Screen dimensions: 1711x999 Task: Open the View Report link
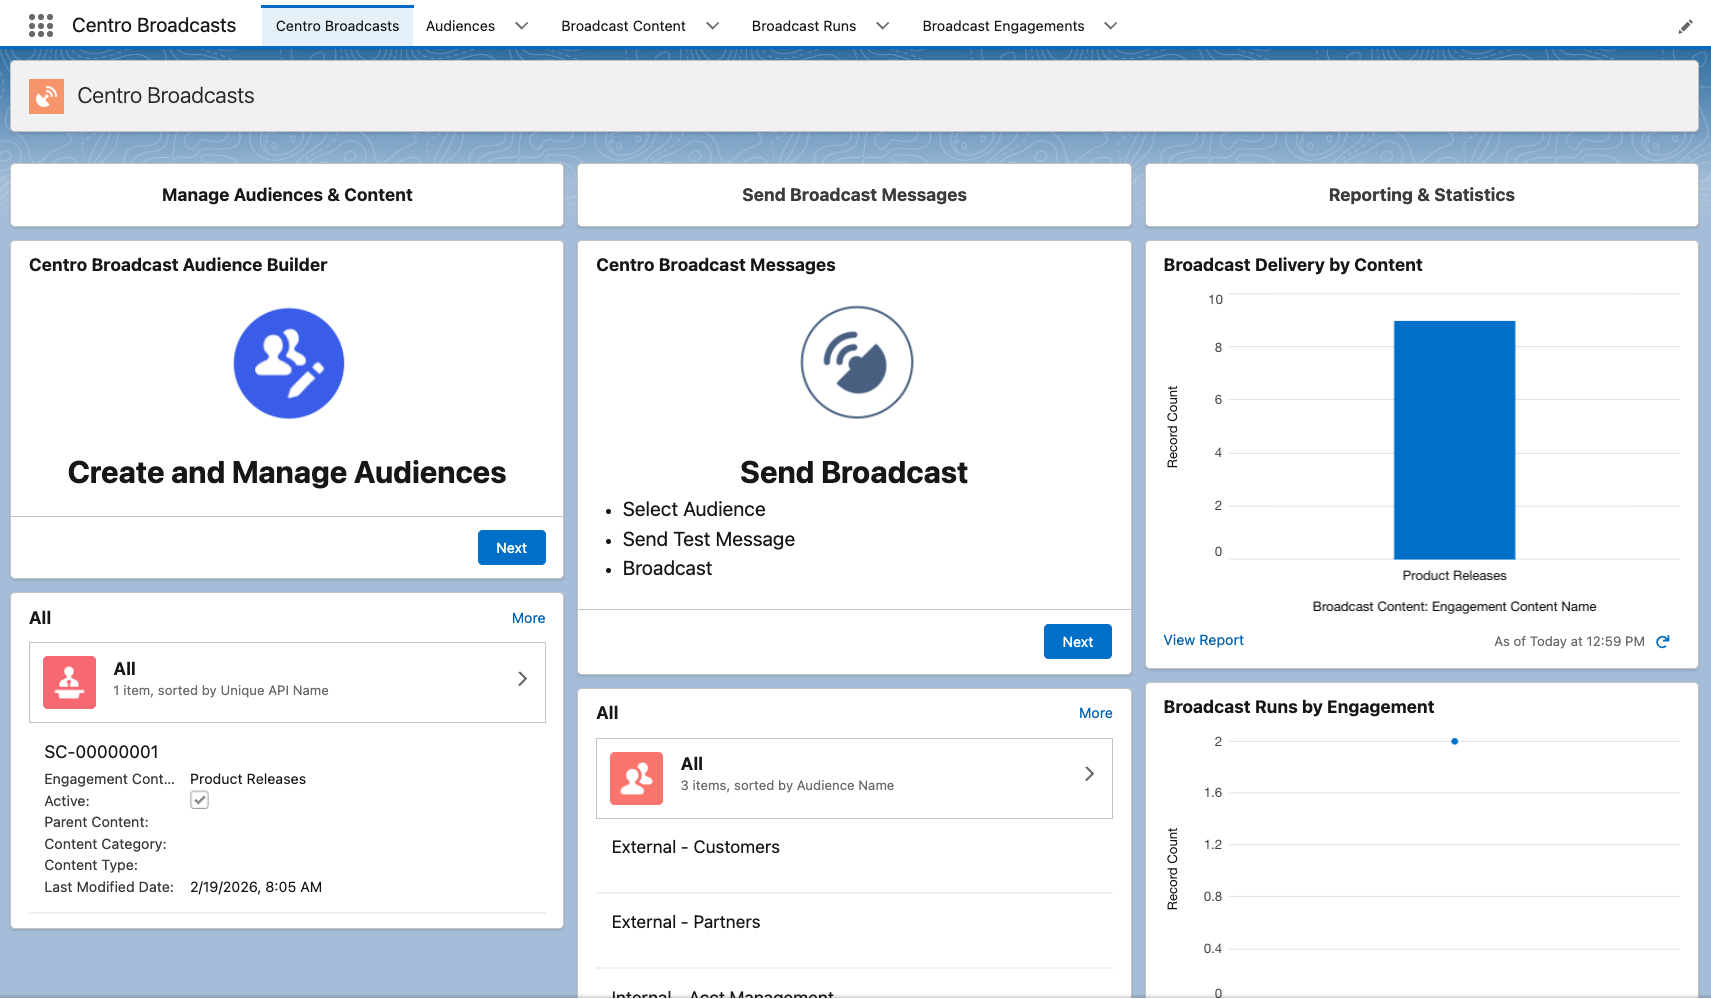click(x=1203, y=640)
